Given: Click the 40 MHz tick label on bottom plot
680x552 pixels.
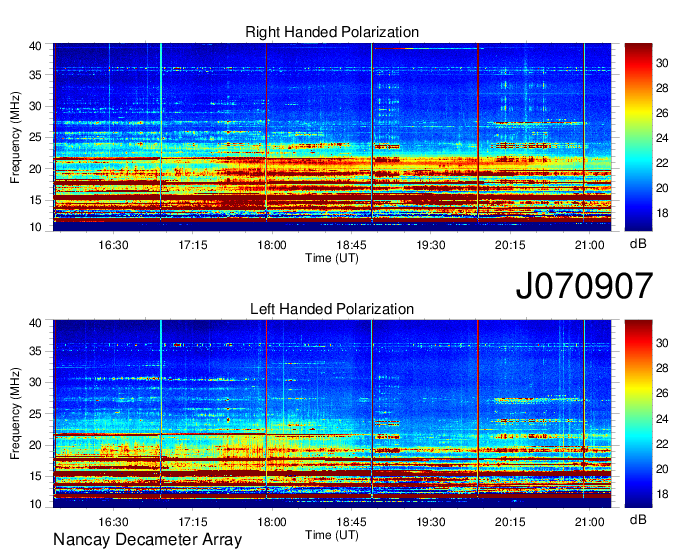Looking at the screenshot, I should click(x=35, y=323).
